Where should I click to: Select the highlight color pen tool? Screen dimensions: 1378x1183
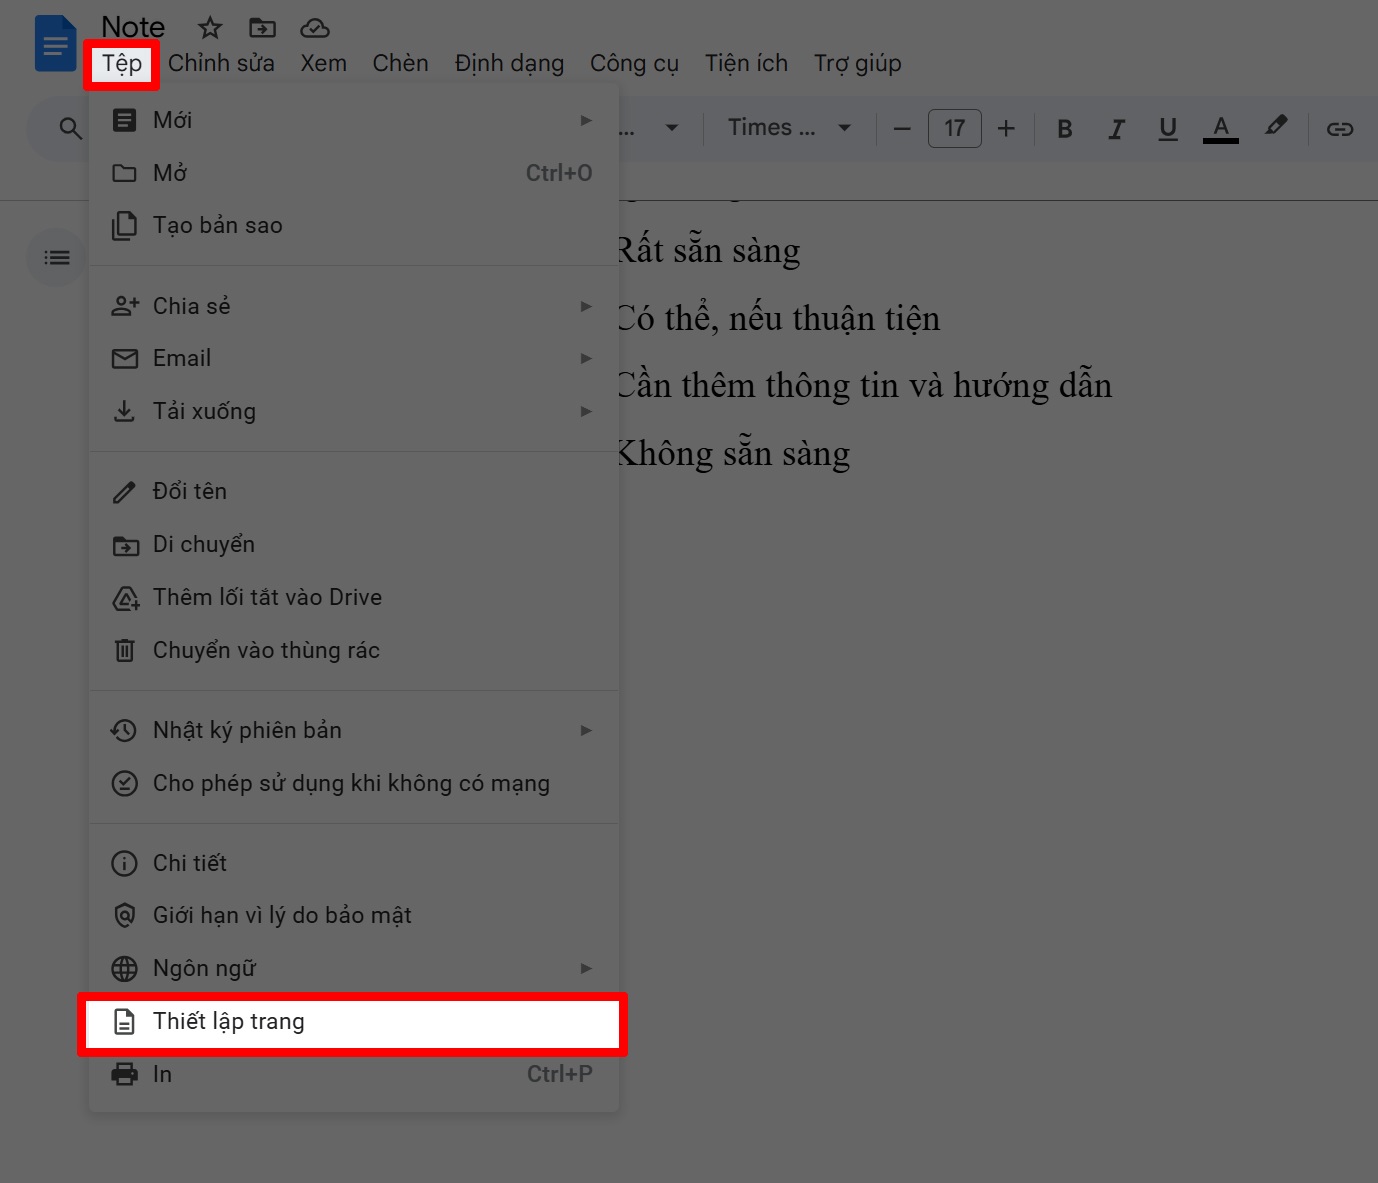pyautogui.click(x=1275, y=127)
